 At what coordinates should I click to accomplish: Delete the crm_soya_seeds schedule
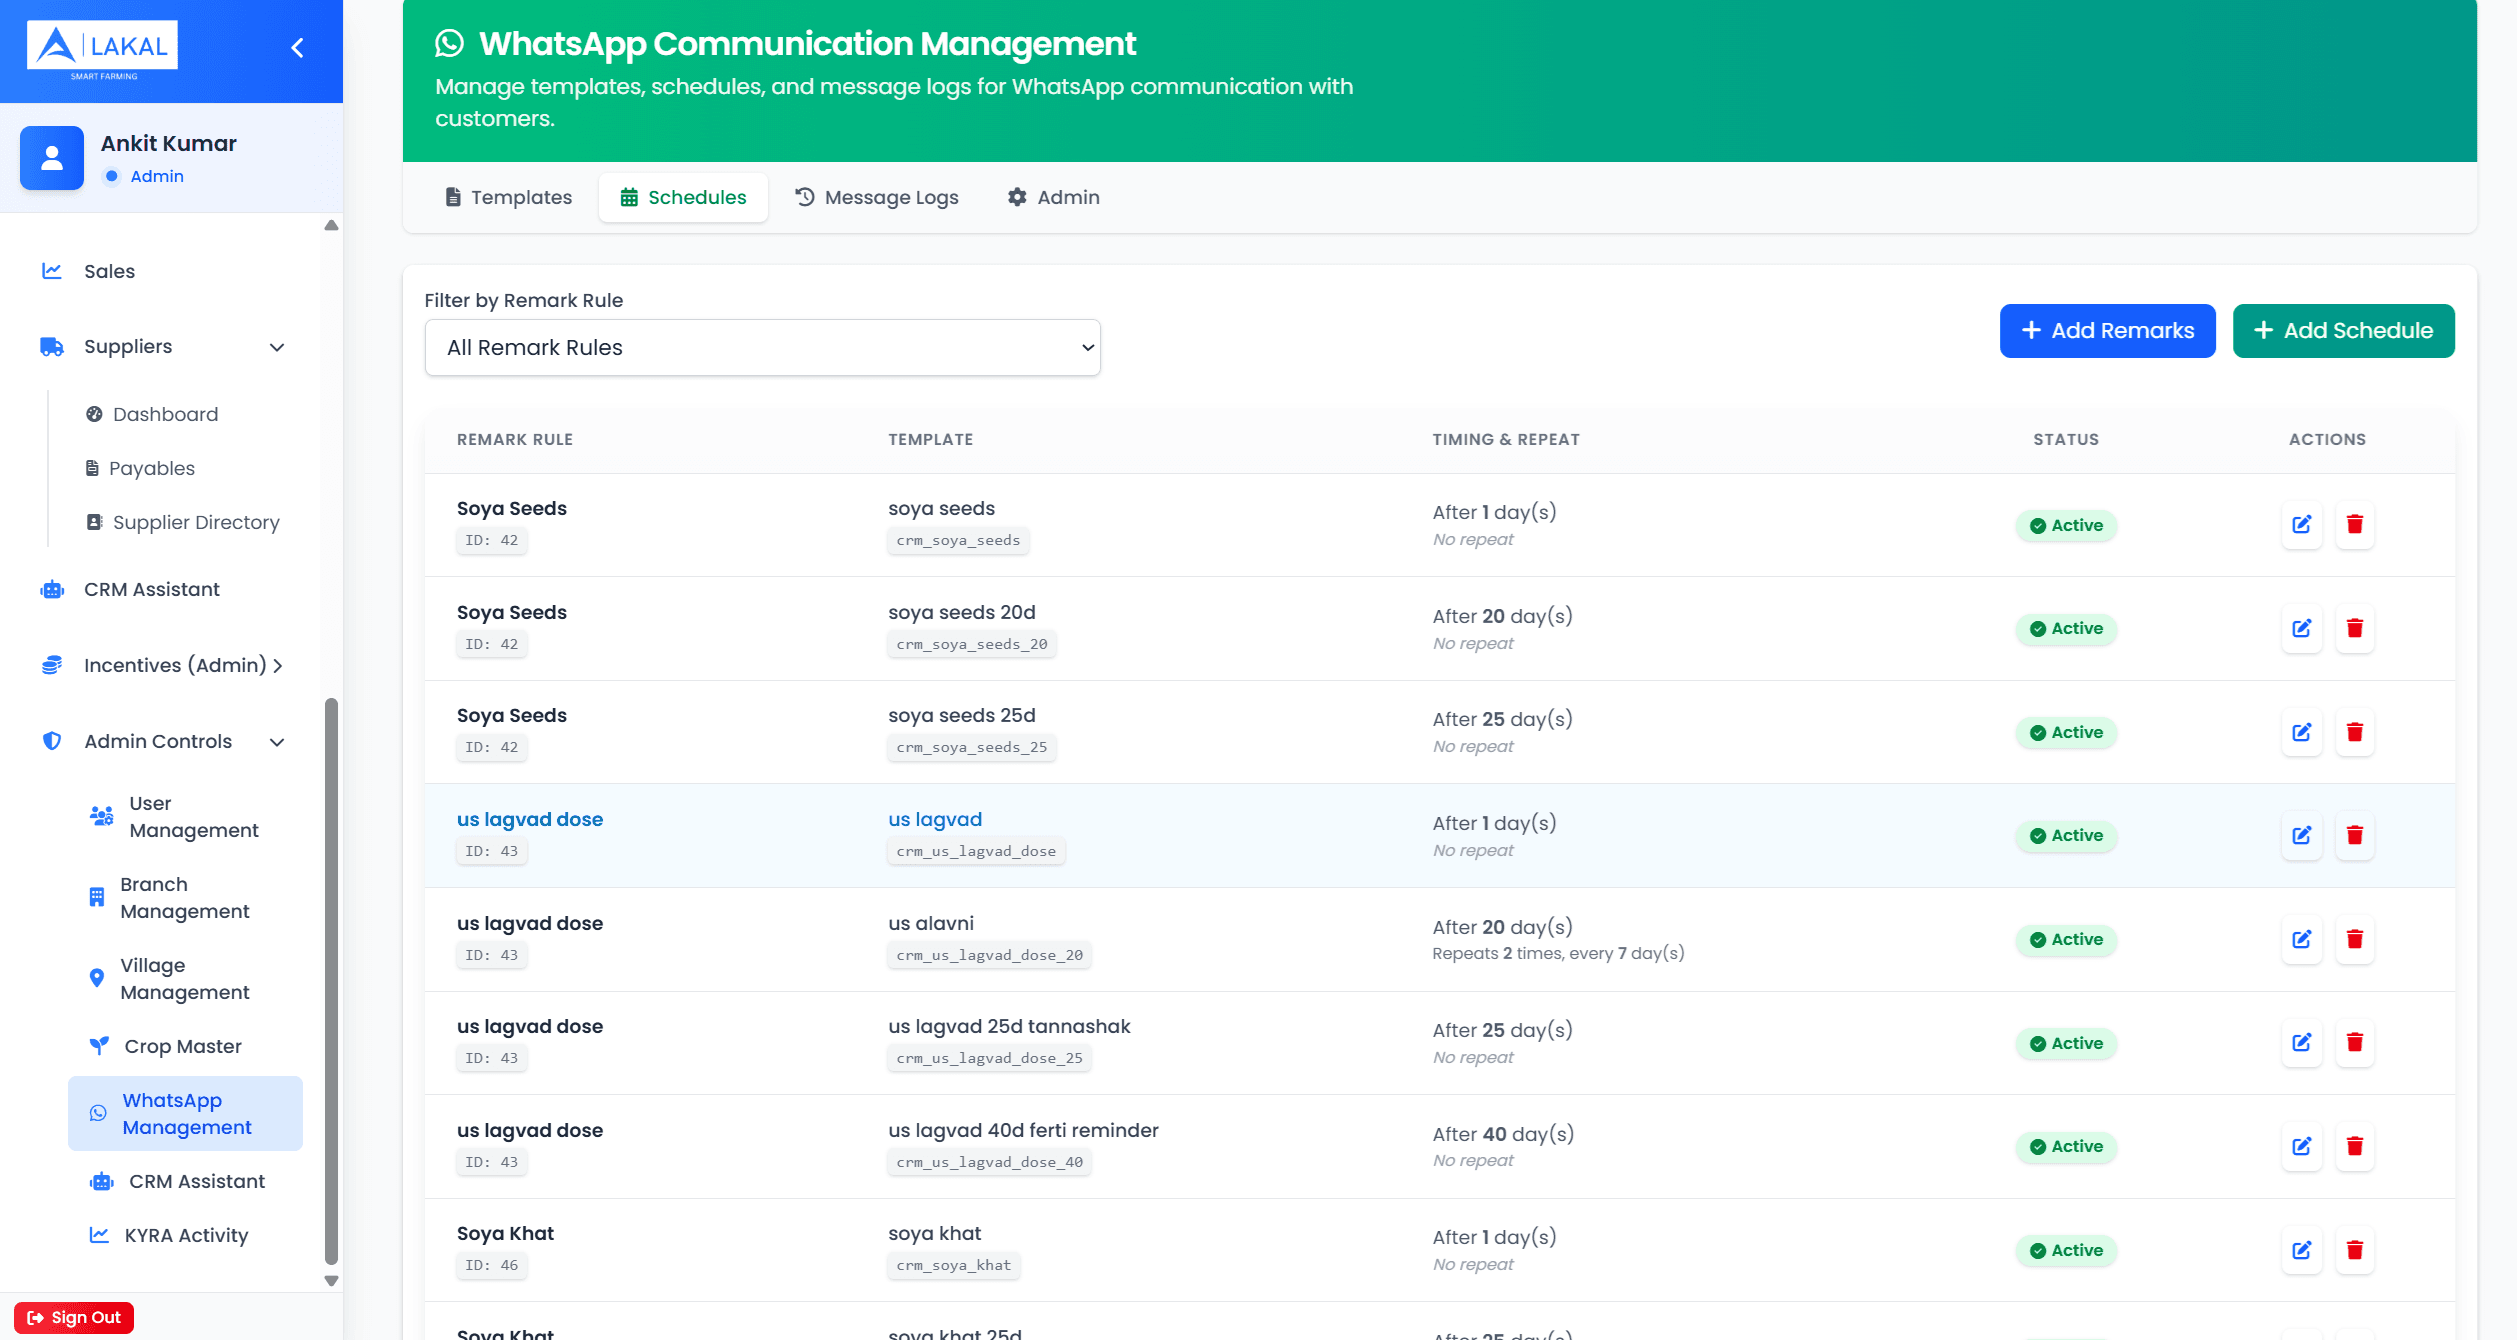[x=2355, y=525]
